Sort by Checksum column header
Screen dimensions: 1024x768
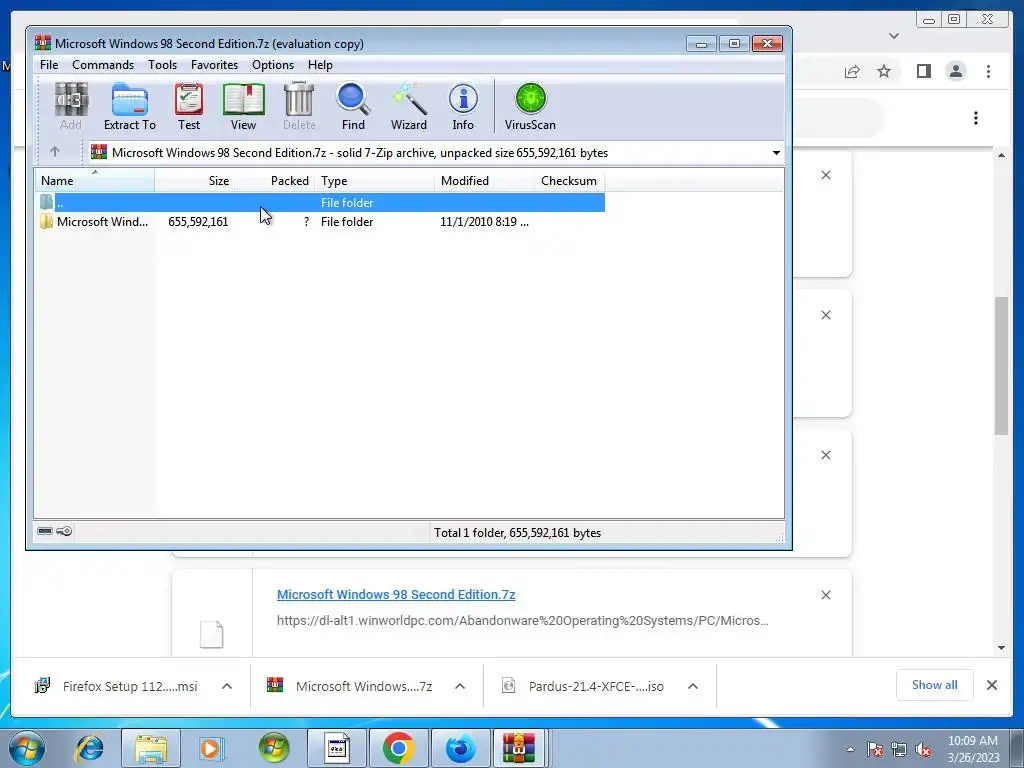coord(569,180)
